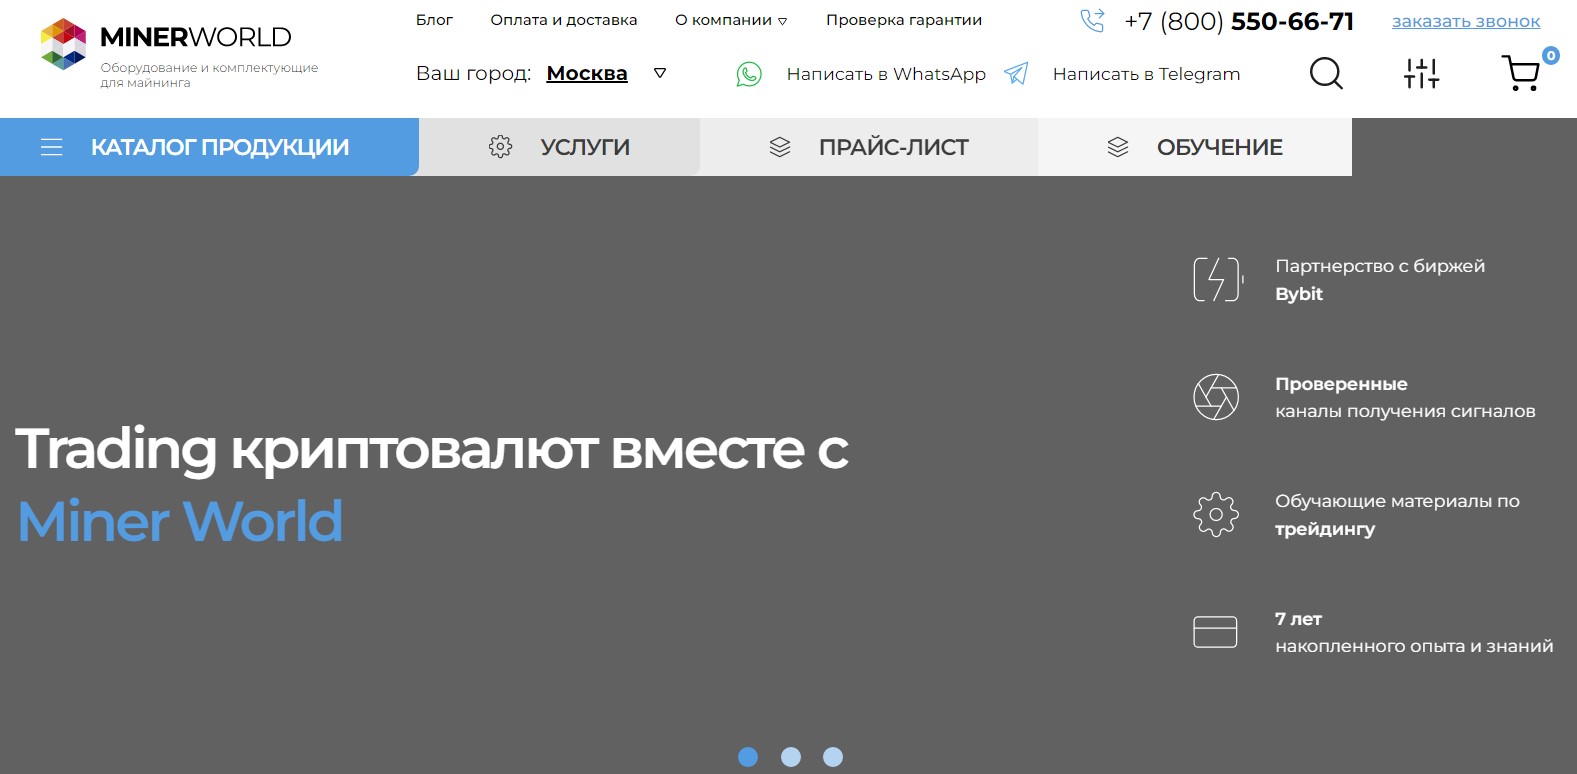
Task: Click the phone handset icon
Action: tap(1092, 21)
